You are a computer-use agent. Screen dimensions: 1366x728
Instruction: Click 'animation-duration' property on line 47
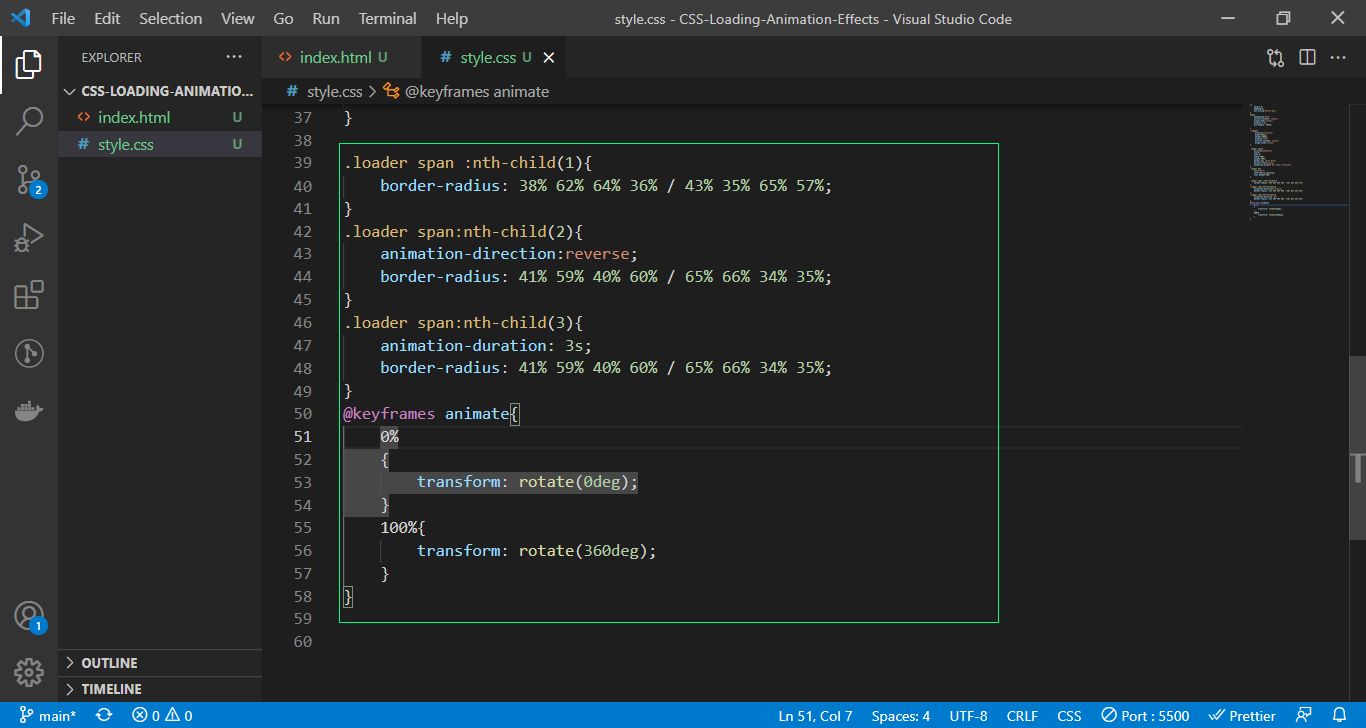pos(463,345)
